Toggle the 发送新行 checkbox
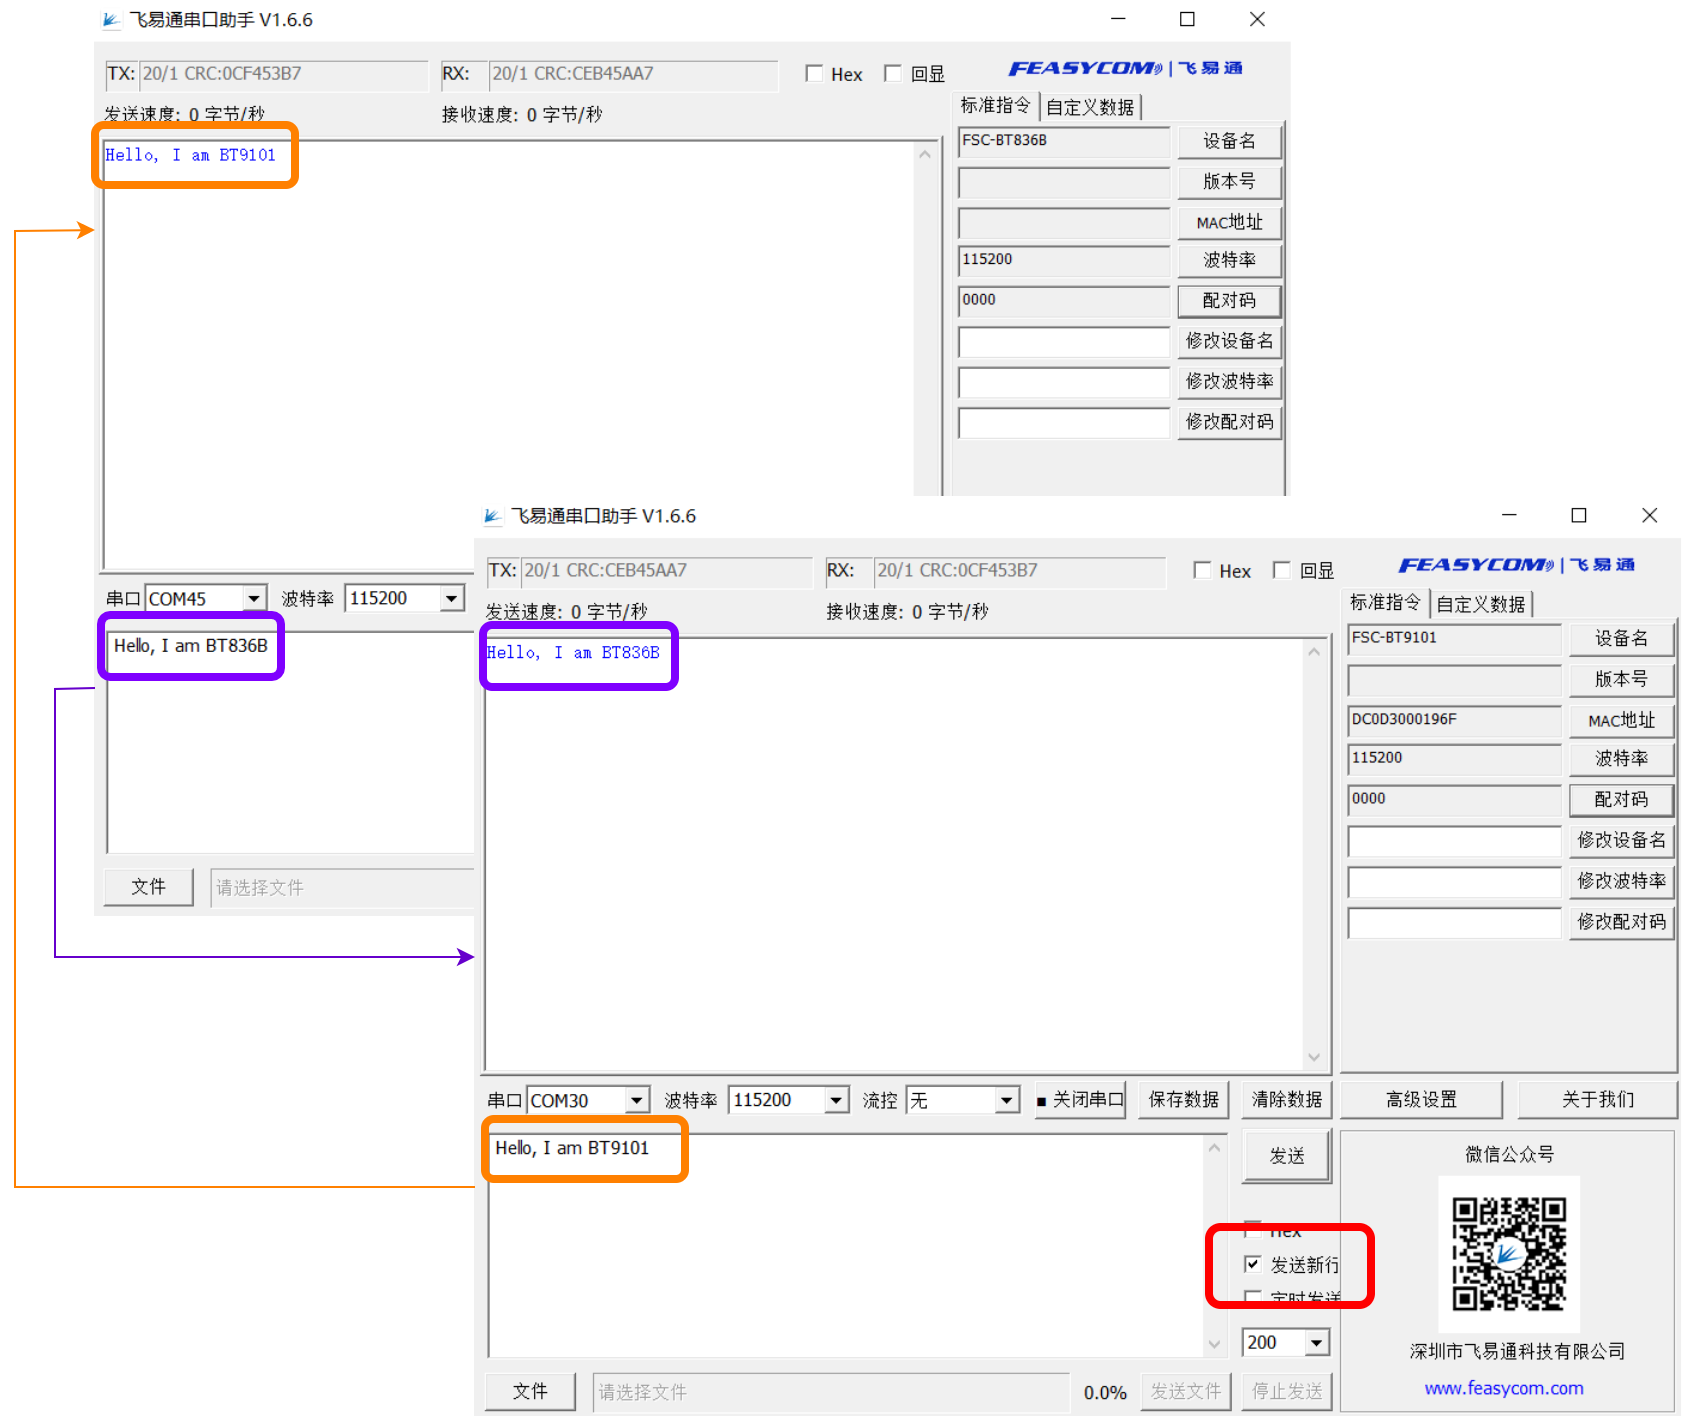The image size is (1684, 1418). pos(1252,1264)
